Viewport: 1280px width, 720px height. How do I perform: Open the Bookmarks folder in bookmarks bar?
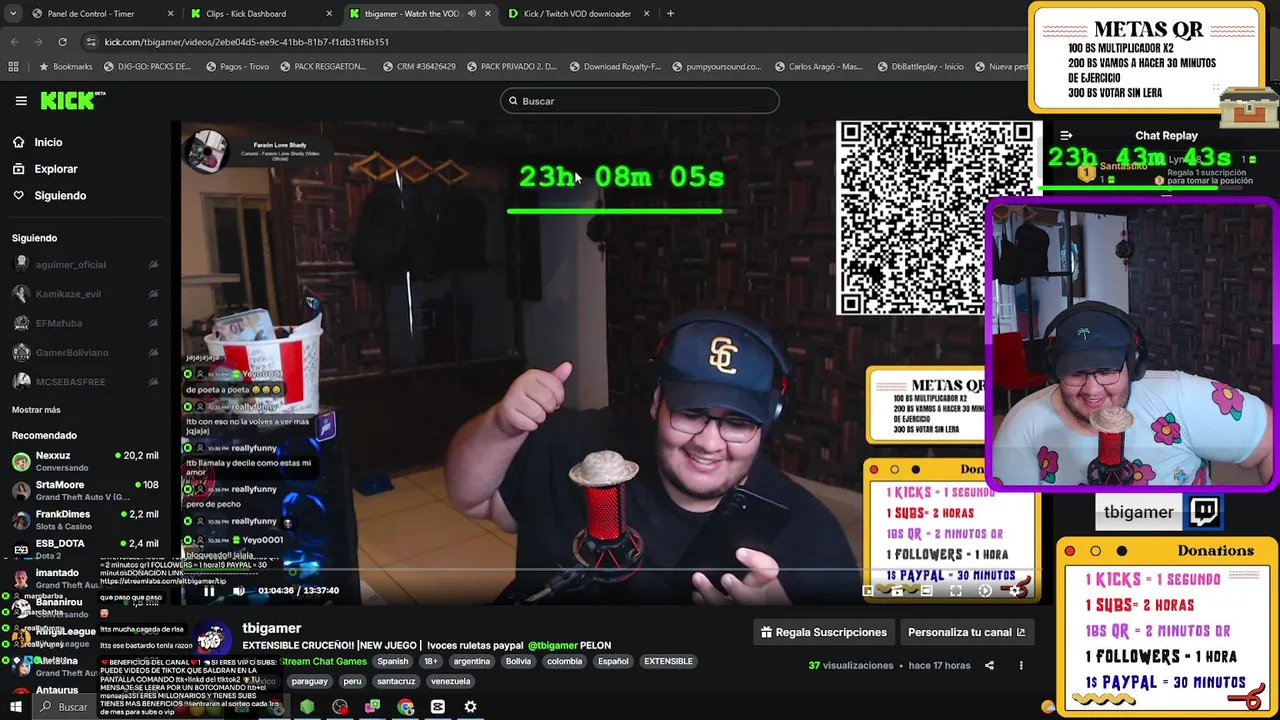tap(65, 67)
